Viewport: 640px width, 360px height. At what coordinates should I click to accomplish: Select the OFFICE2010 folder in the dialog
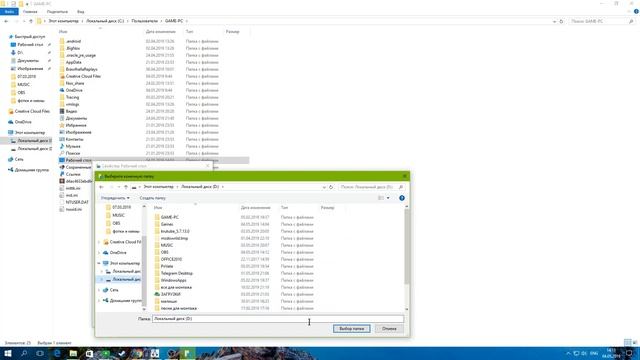point(171,259)
